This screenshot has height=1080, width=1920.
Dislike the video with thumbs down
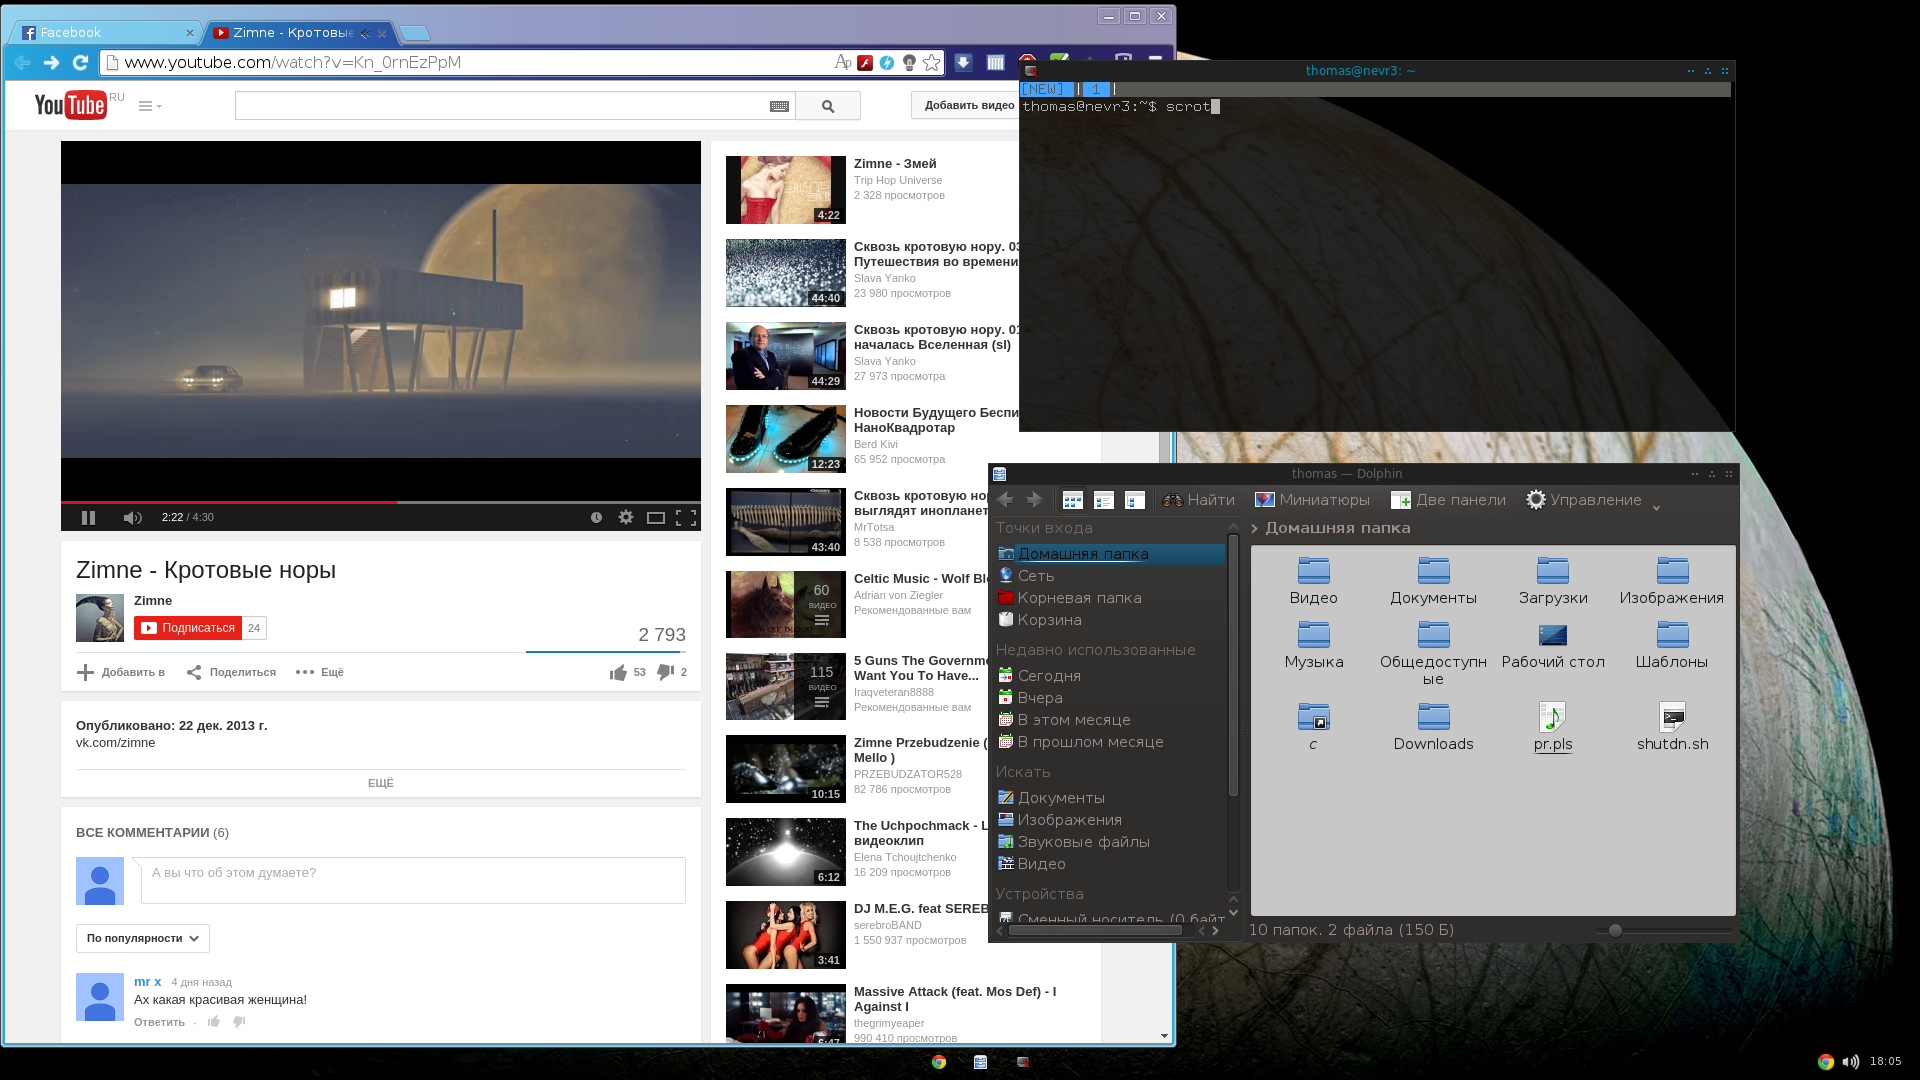click(665, 672)
